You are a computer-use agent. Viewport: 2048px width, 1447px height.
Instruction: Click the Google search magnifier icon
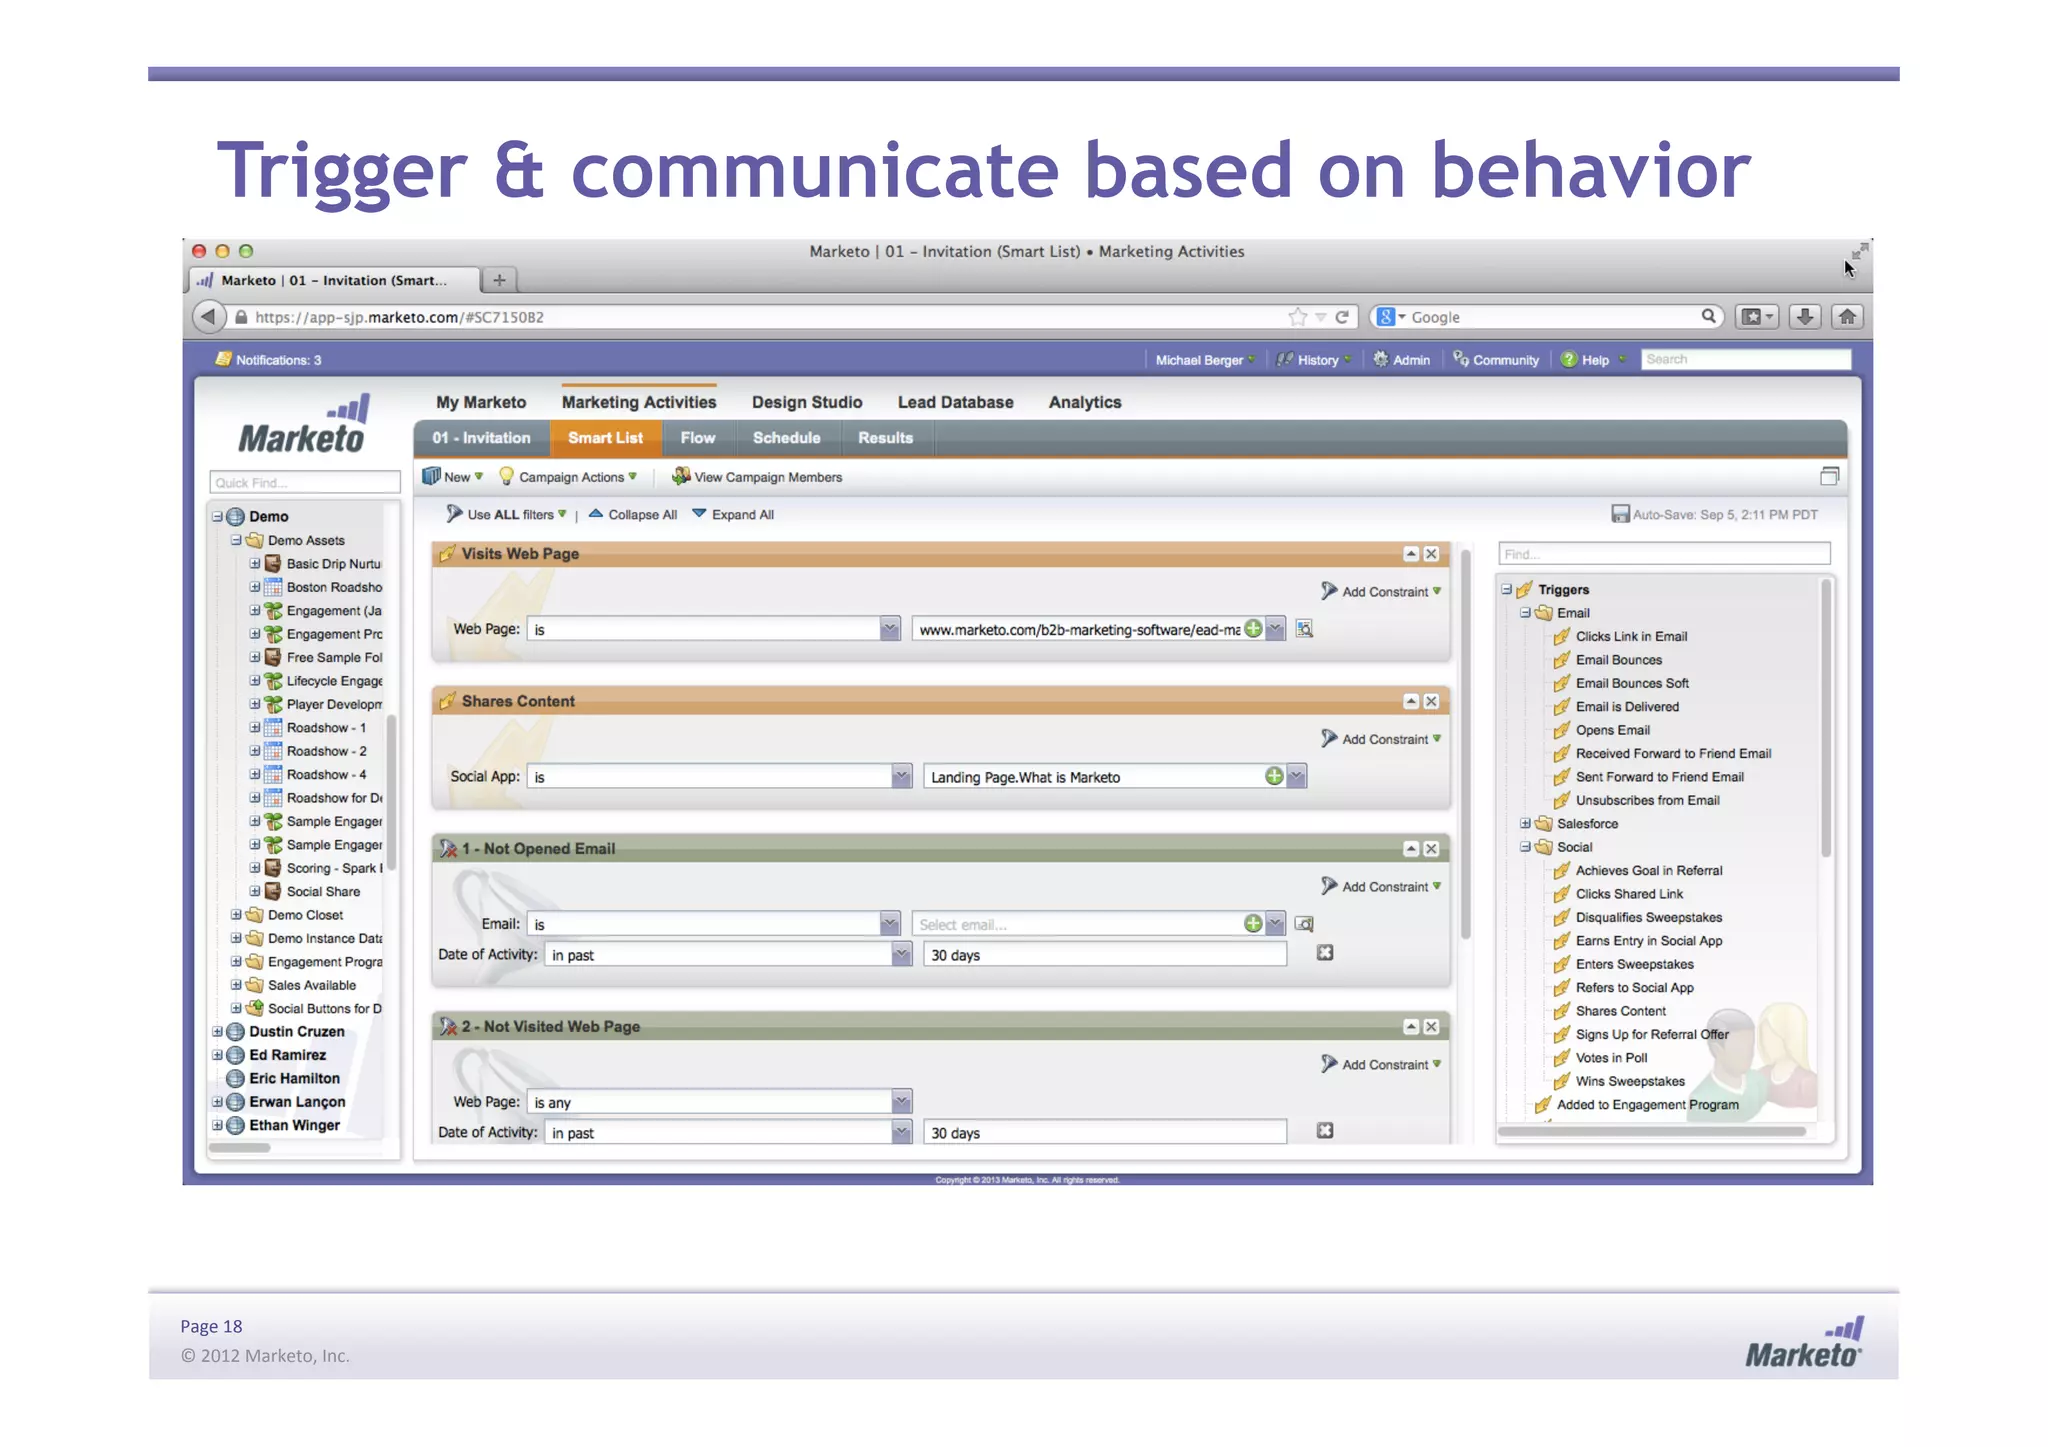click(x=1709, y=316)
